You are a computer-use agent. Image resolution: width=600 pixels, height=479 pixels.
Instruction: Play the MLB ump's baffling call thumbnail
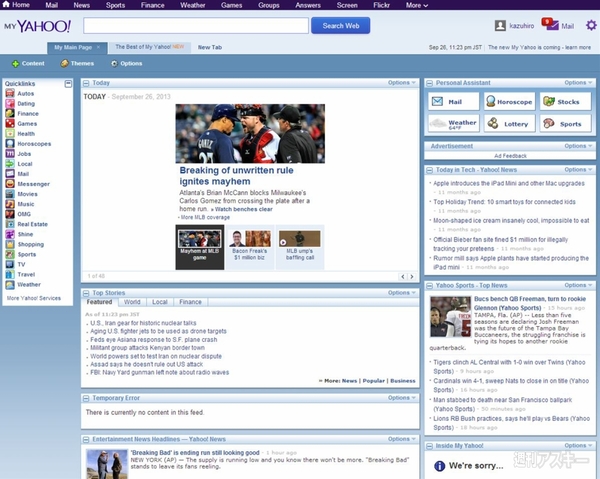click(x=300, y=247)
